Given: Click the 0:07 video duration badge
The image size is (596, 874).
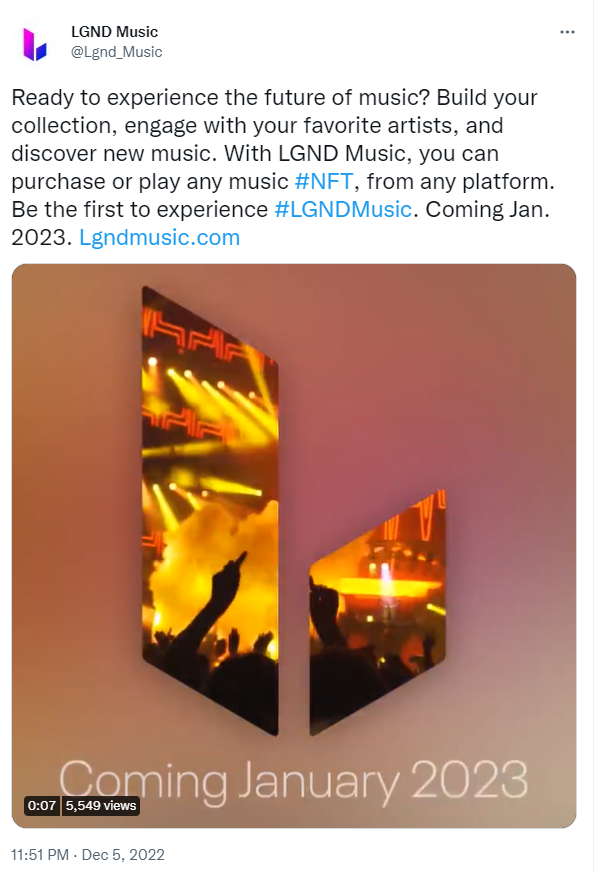Looking at the screenshot, I should 42,805.
